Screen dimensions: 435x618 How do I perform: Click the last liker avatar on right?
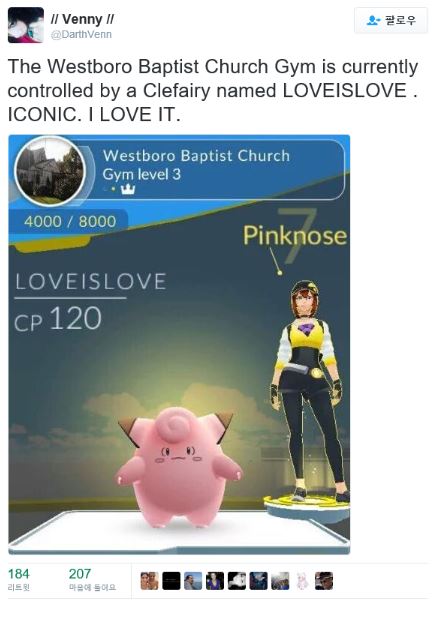point(324,581)
